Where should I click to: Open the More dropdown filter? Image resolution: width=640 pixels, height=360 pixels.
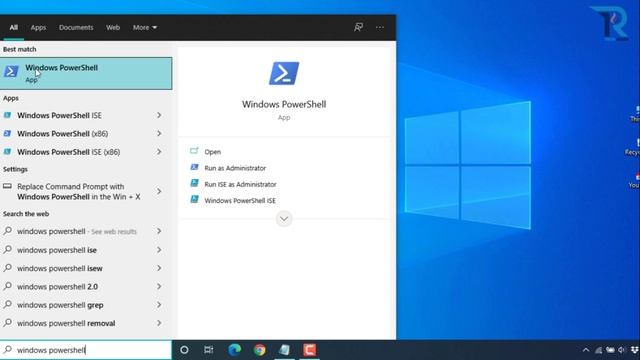[145, 27]
